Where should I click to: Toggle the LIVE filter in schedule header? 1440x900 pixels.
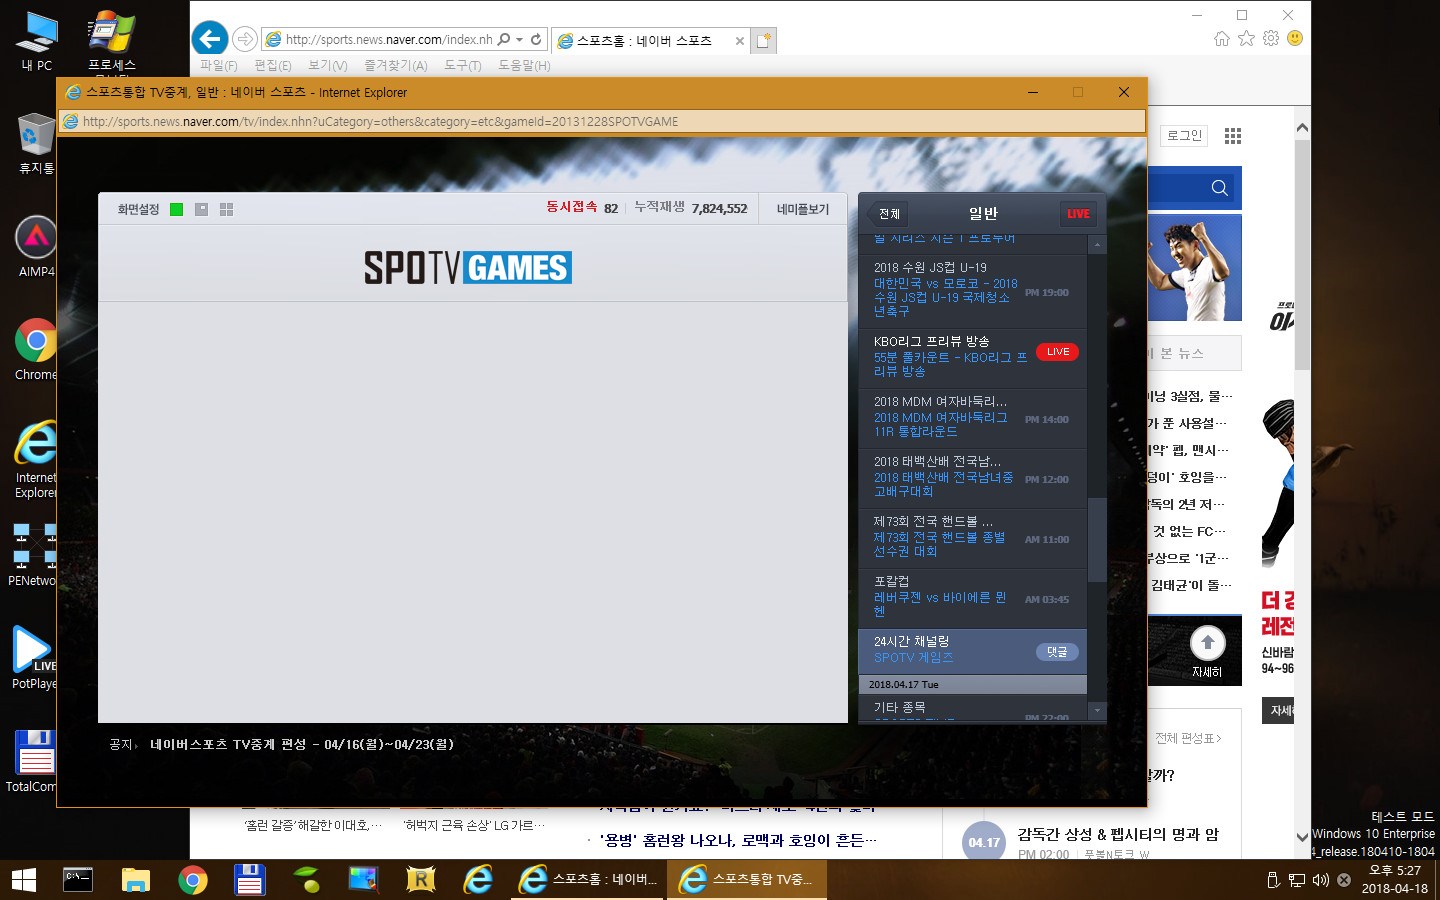pyautogui.click(x=1078, y=214)
